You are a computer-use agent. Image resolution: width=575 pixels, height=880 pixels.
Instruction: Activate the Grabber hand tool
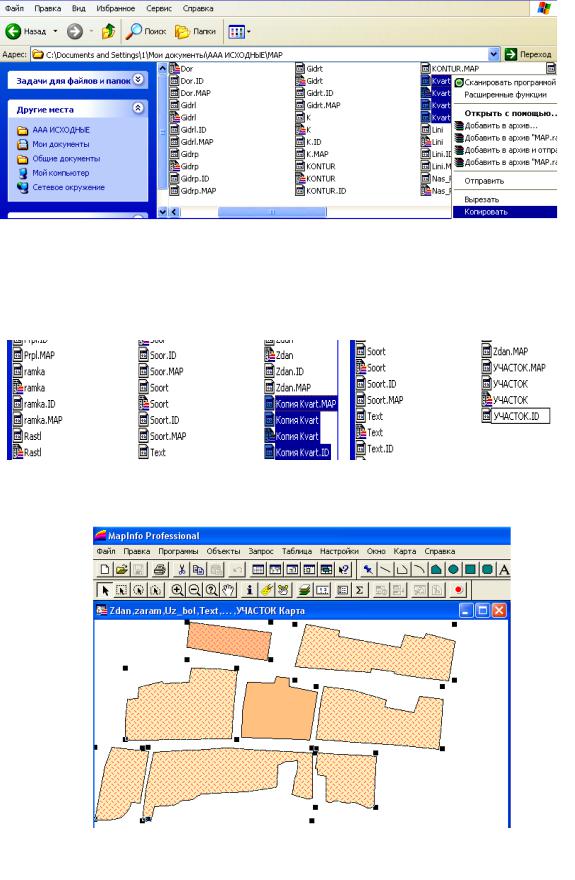(228, 590)
